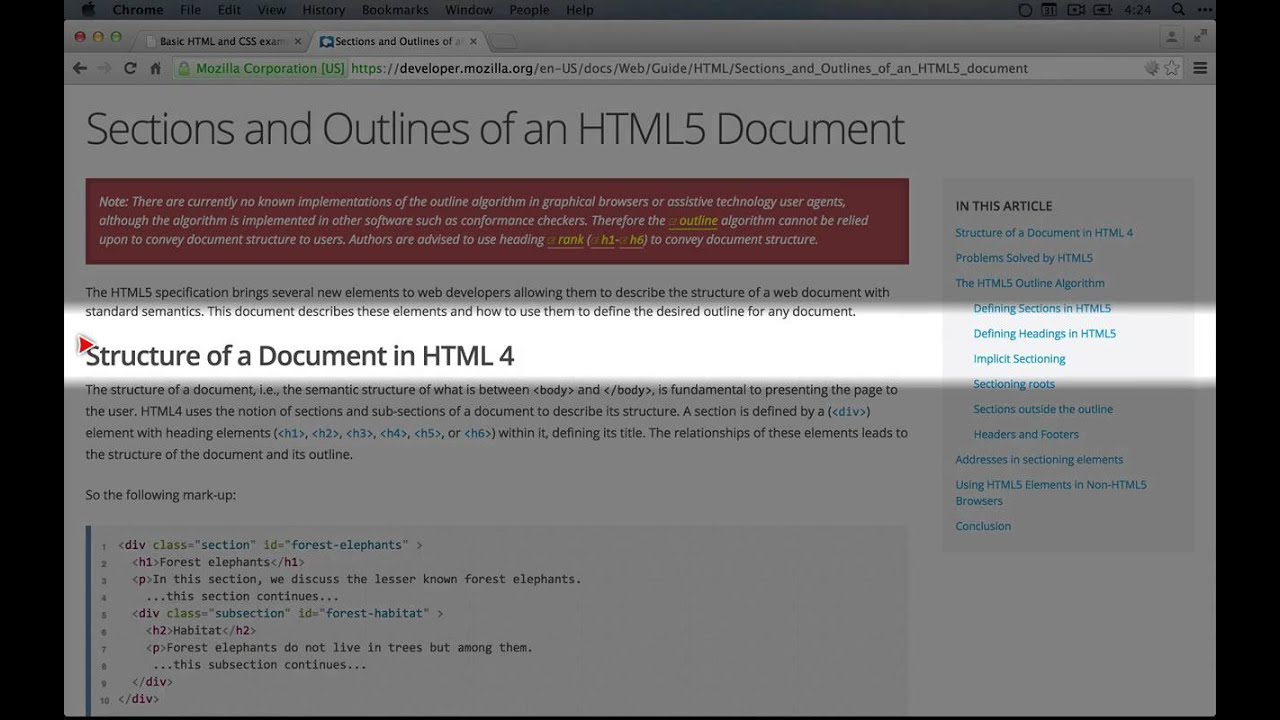Open the Notification Center menu bar icon
The height and width of the screenshot is (720, 1280).
(x=1207, y=10)
